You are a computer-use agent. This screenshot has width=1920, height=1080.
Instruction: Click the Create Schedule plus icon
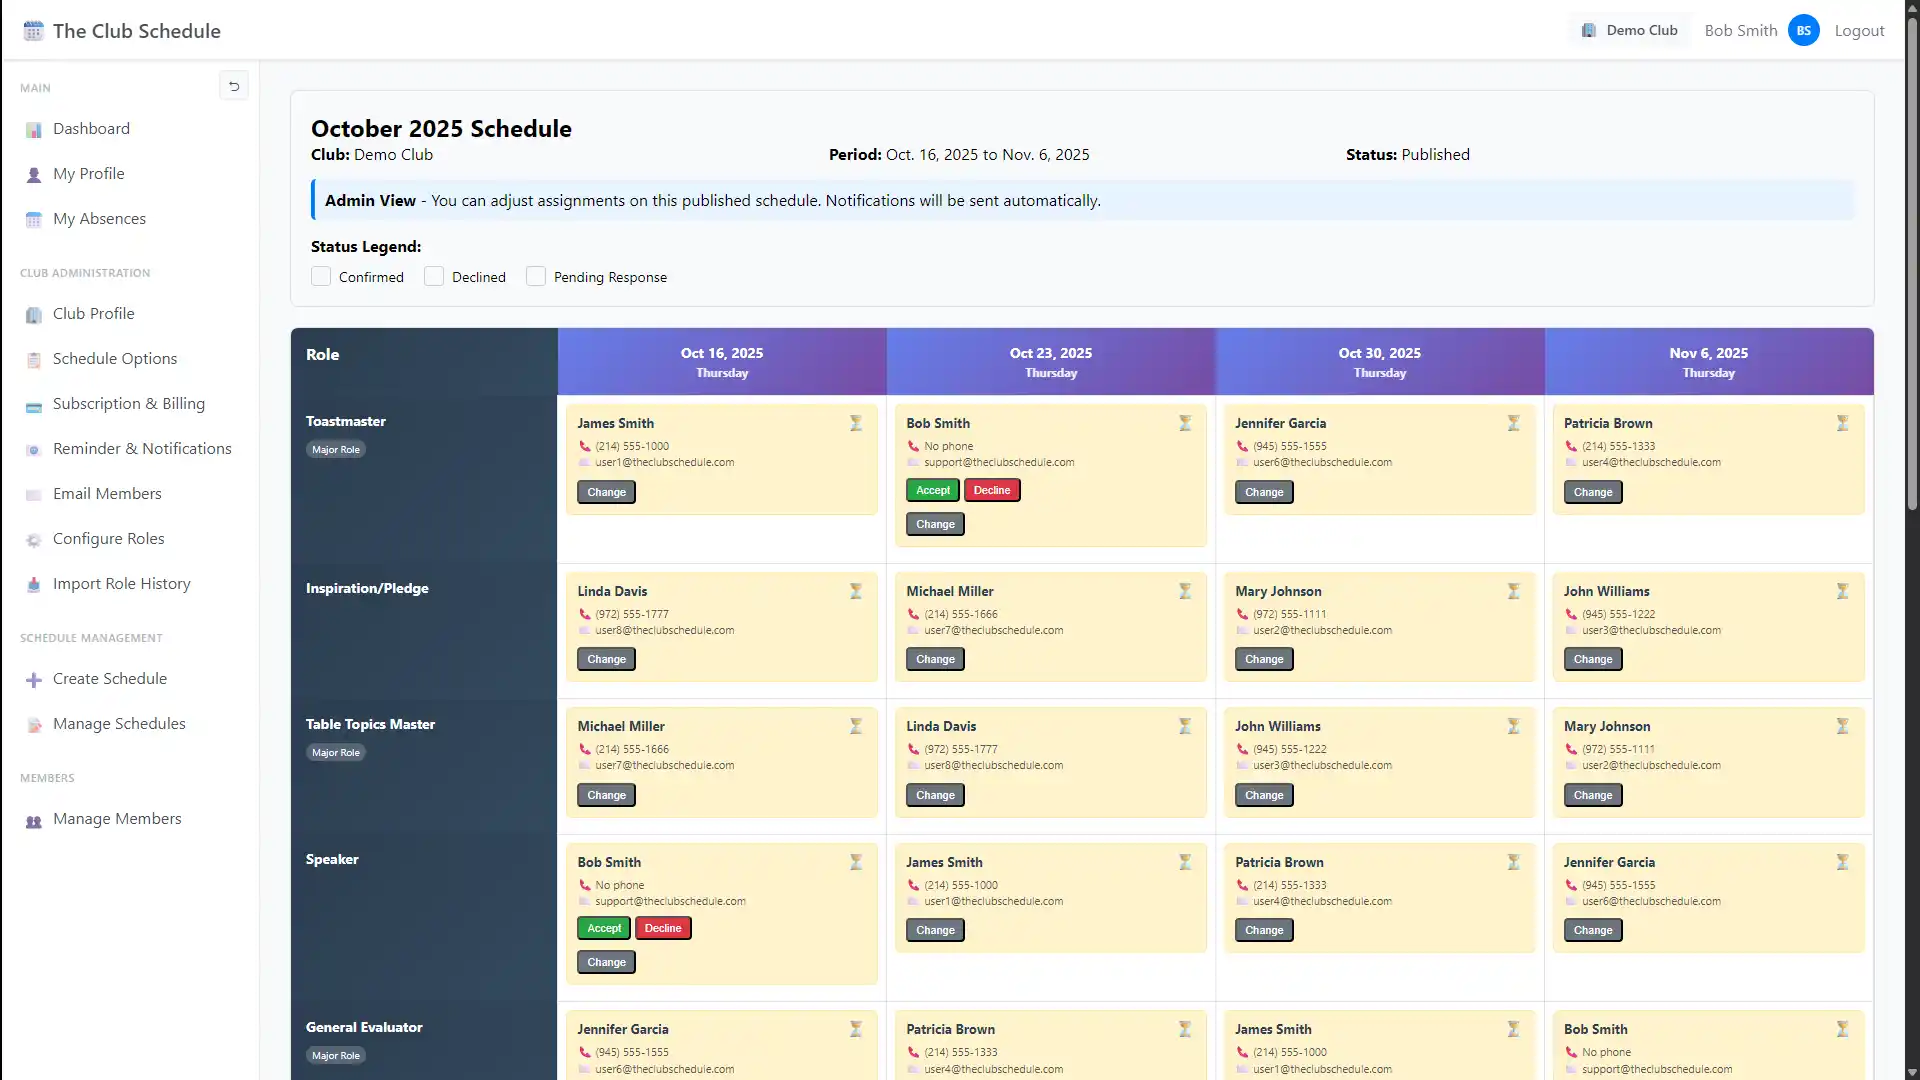[x=34, y=680]
